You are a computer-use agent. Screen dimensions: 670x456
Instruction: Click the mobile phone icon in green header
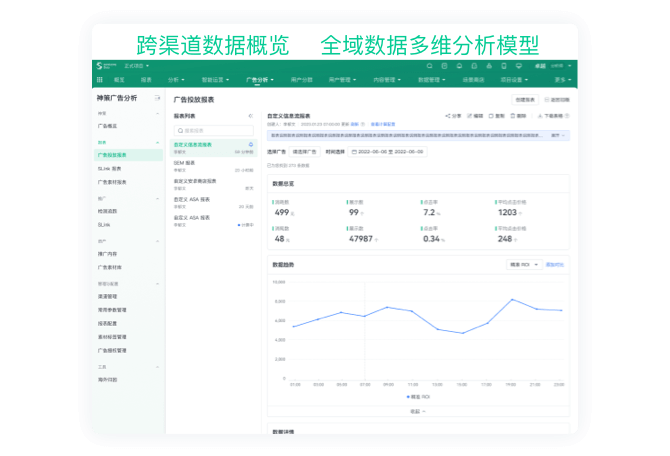coord(504,66)
